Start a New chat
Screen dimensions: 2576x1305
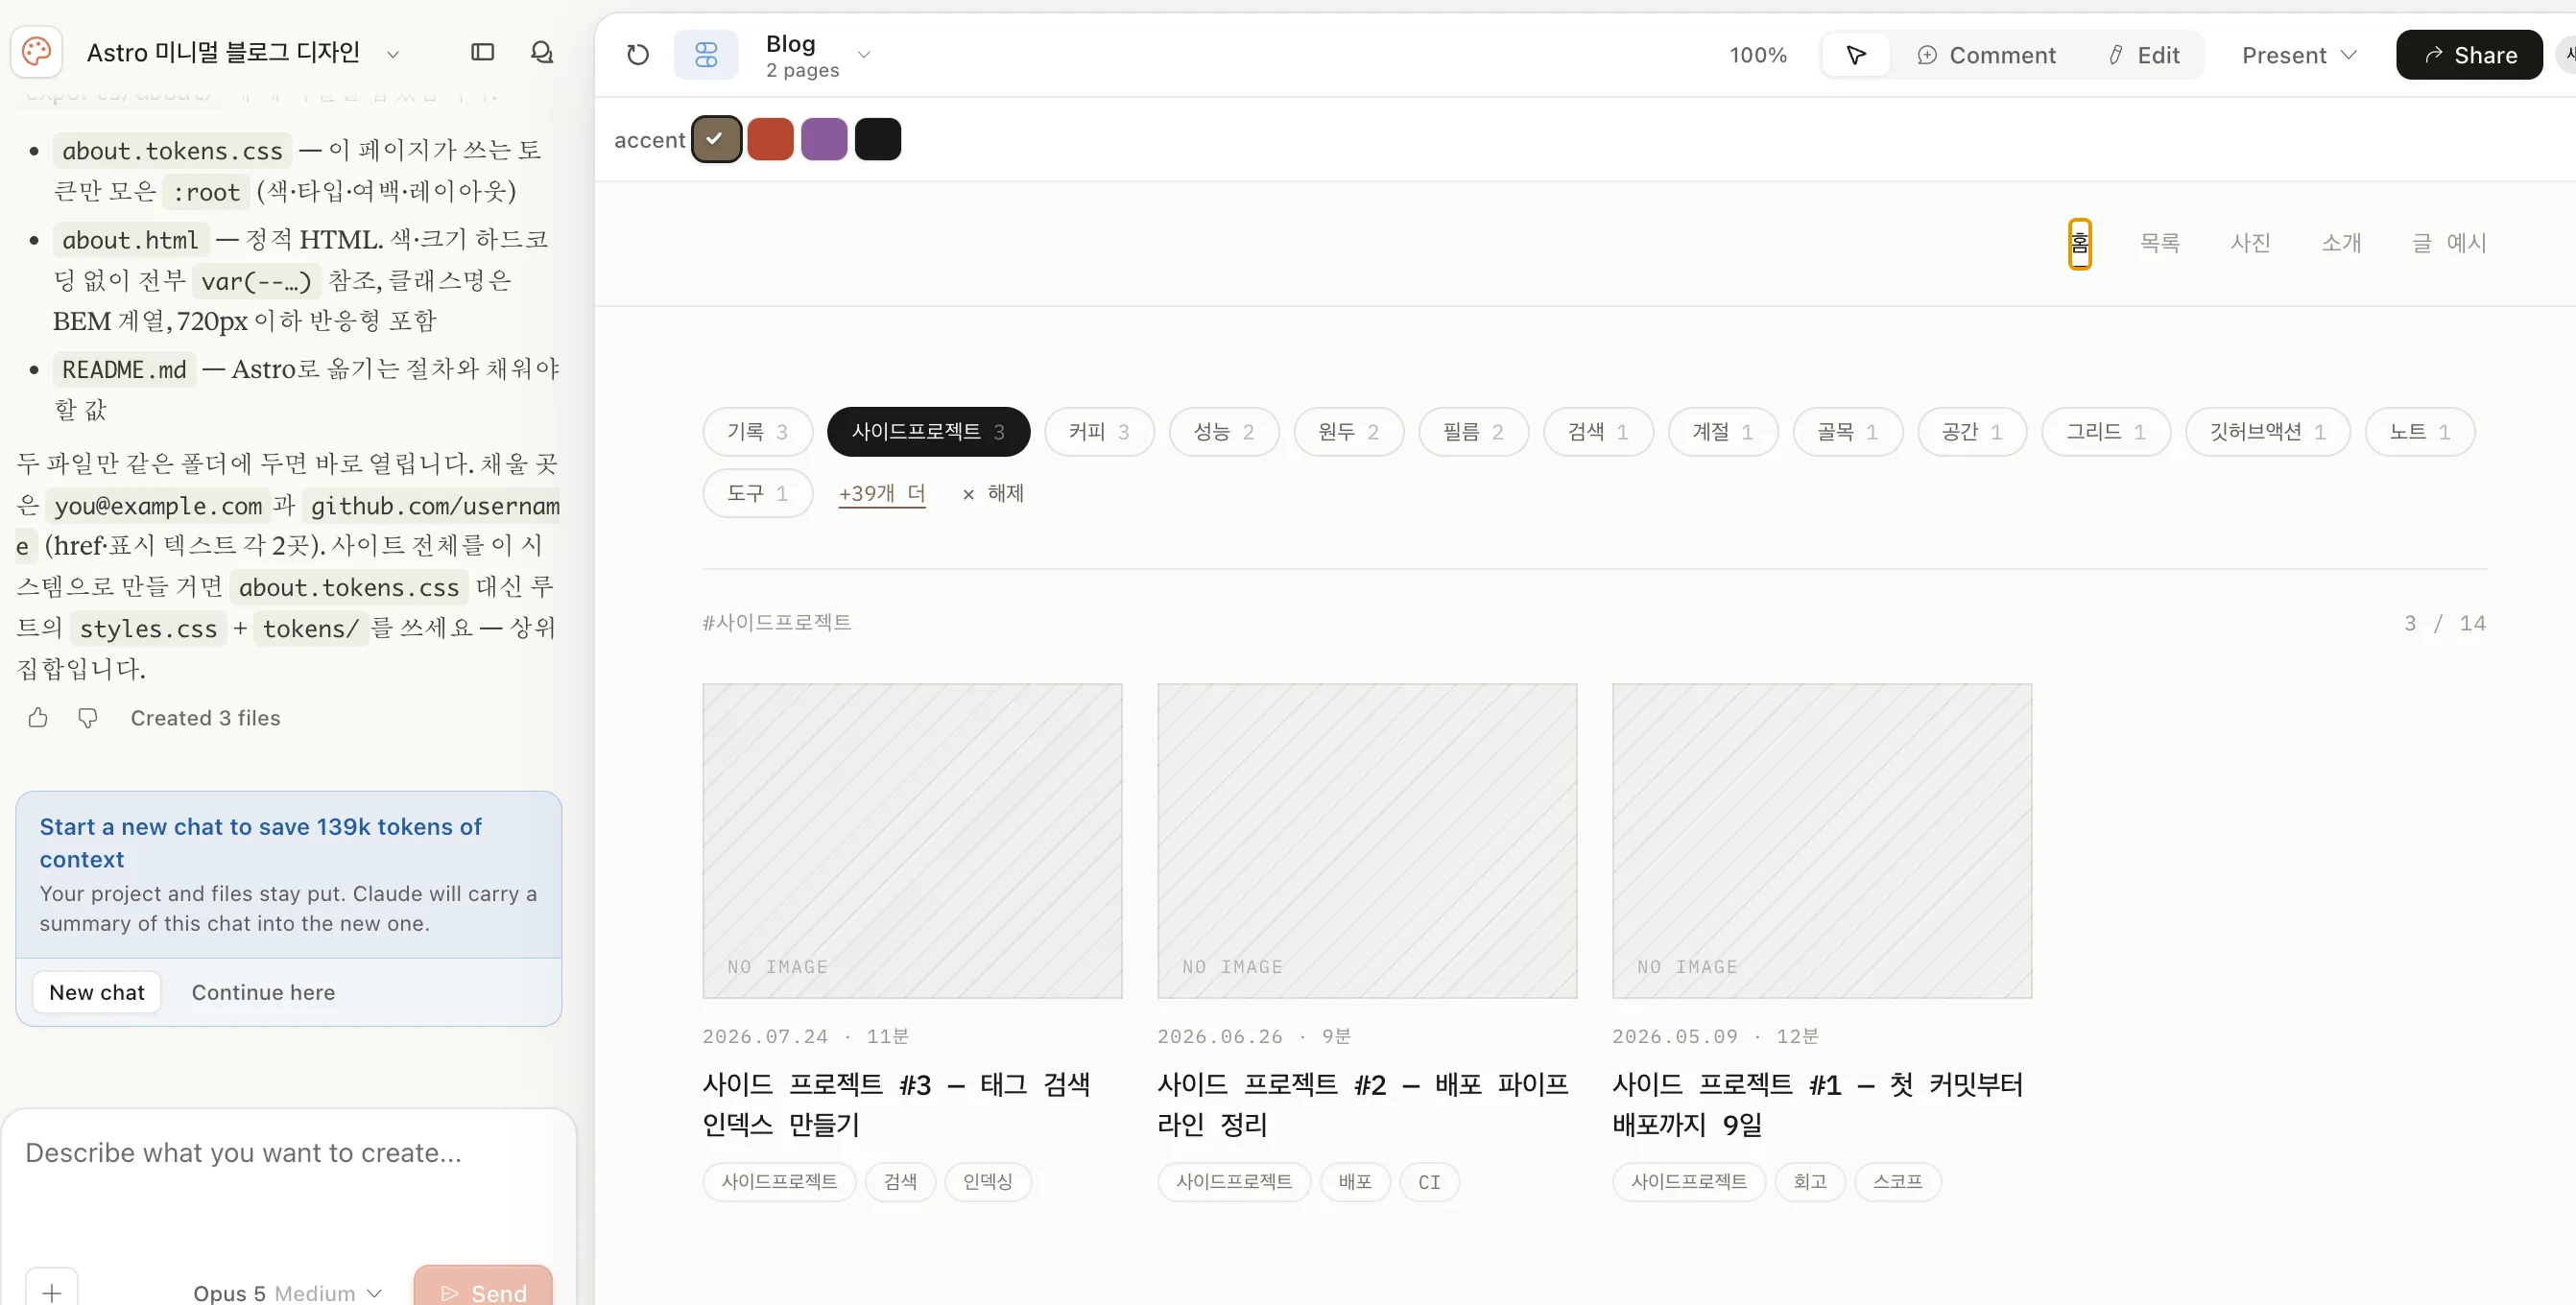(x=97, y=992)
